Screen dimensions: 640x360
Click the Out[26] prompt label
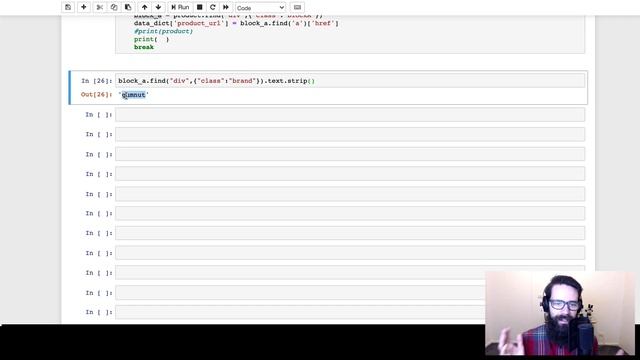click(96, 95)
